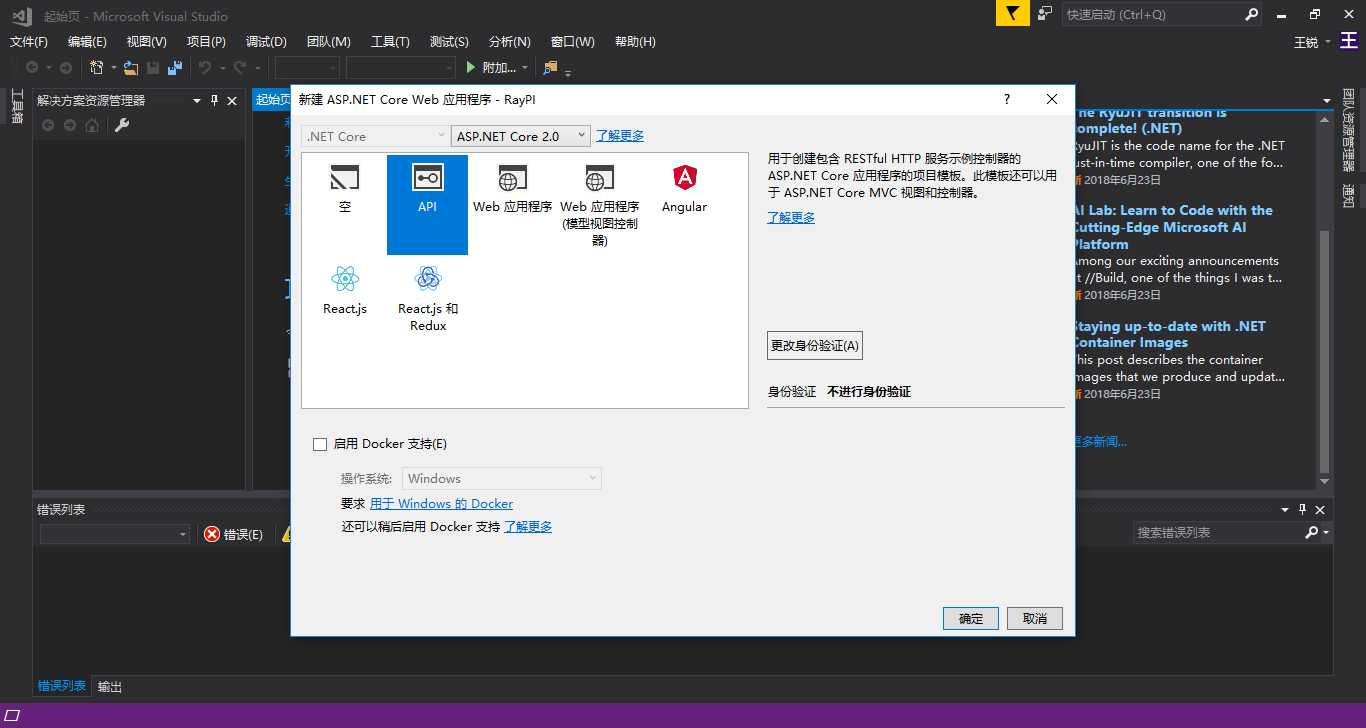Click the open file toolbar icon

click(x=131, y=67)
